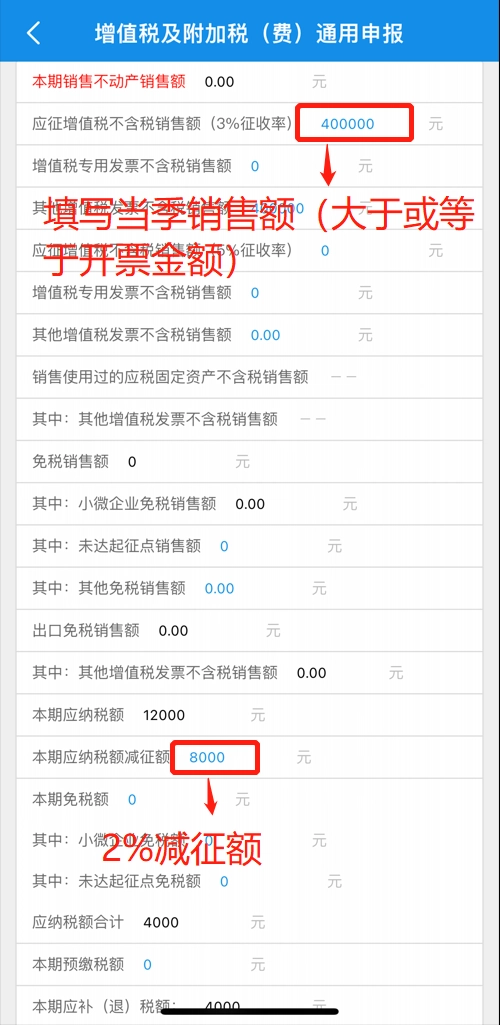Image resolution: width=500 pixels, height=1025 pixels.
Task: Edit the 3% rate sales amount field showing 400000
Action: (x=347, y=124)
